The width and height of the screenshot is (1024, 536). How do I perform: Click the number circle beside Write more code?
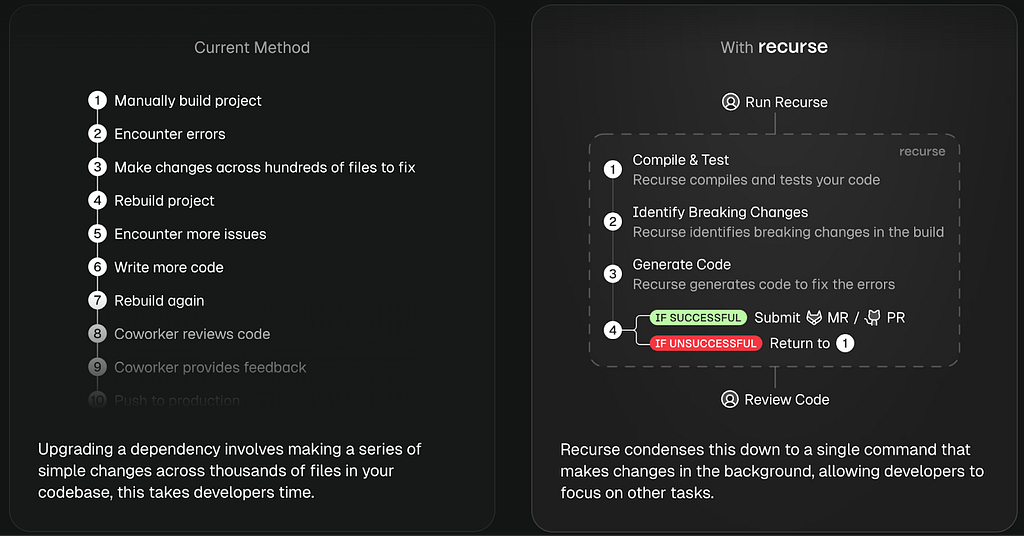pos(97,267)
